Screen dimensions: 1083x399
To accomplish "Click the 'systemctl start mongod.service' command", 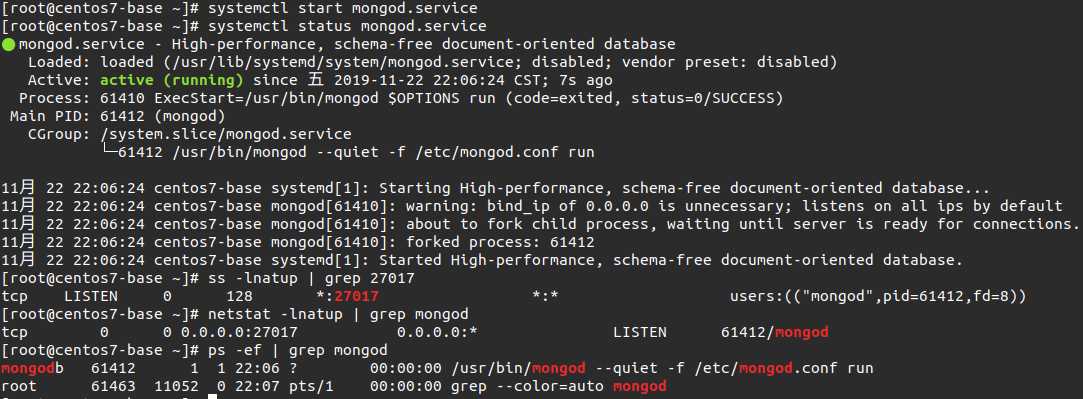I will click(343, 8).
